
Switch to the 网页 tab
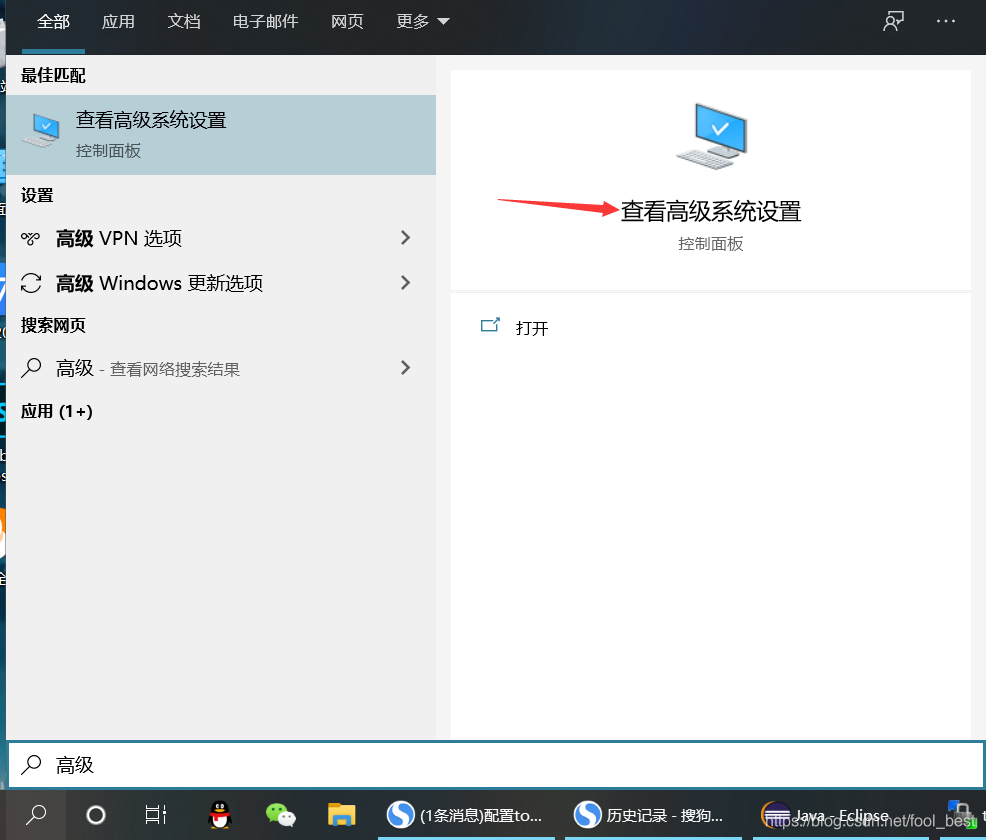347,22
